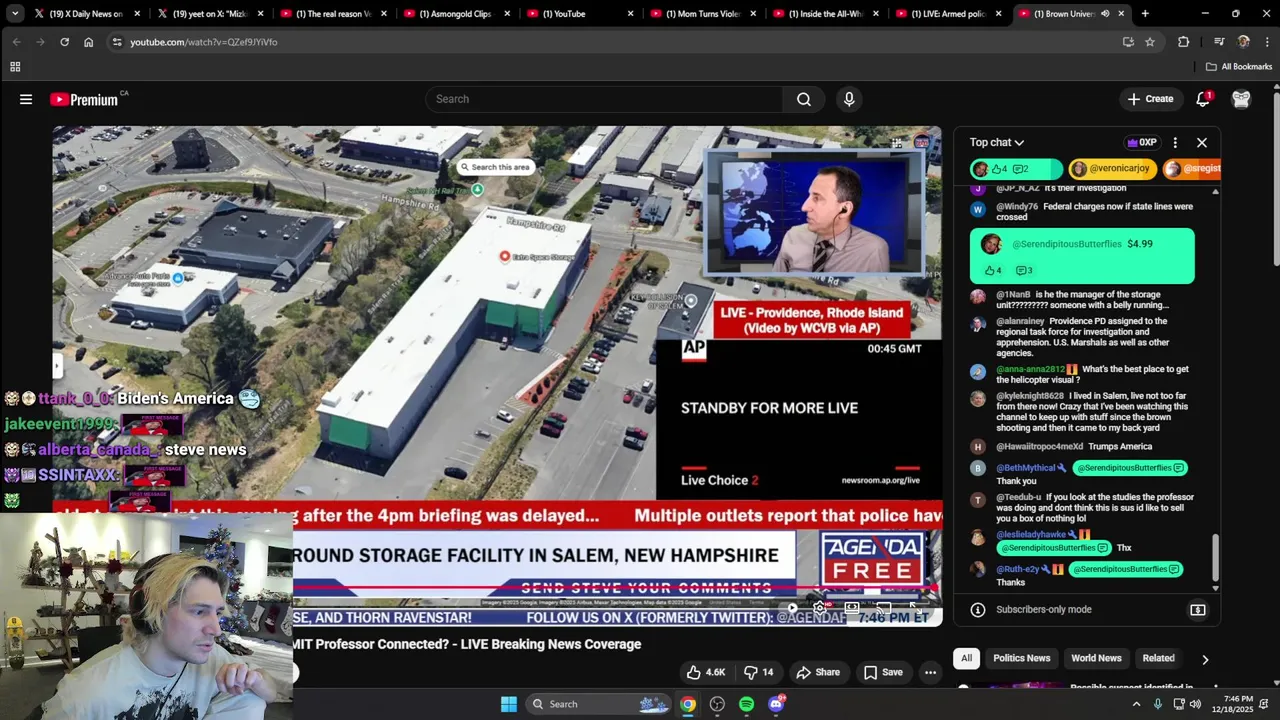
Task: Open the tab search dropdown arrow
Action: 15,14
